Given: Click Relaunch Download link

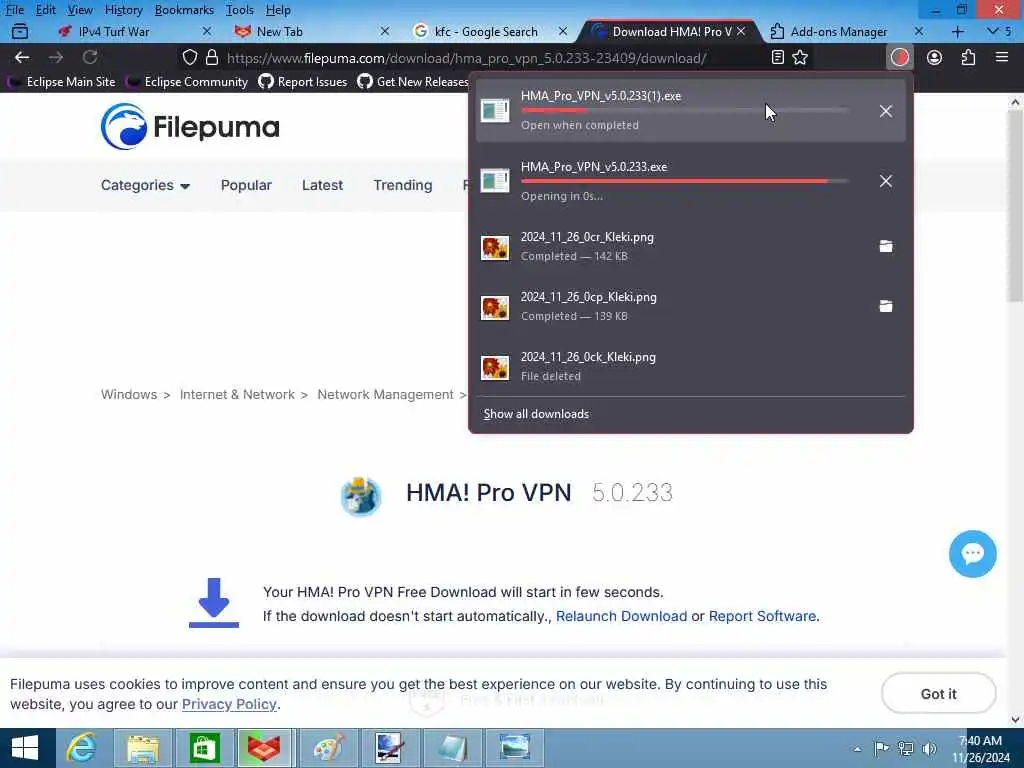Looking at the screenshot, I should coord(621,616).
